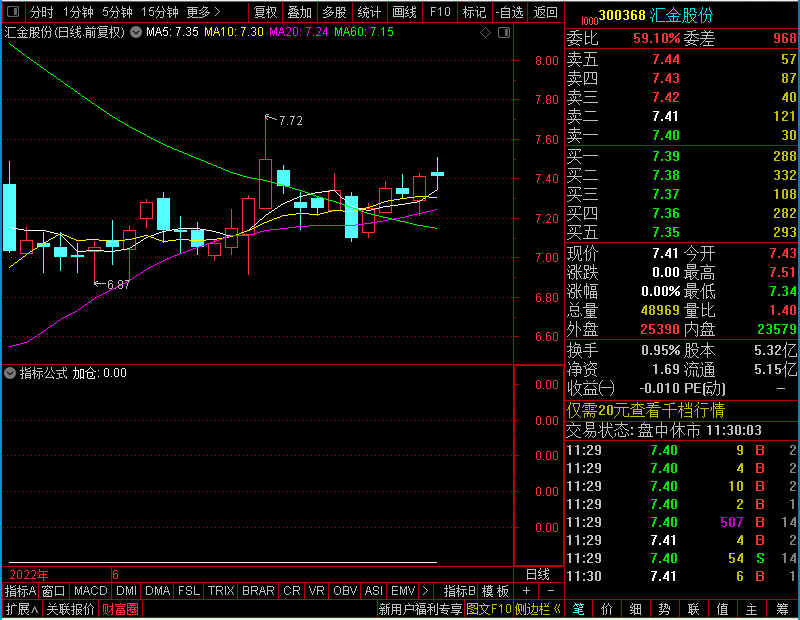Image resolution: width=800 pixels, height=620 pixels.
Task: Select the 价 price-distribution tab
Action: (x=607, y=609)
